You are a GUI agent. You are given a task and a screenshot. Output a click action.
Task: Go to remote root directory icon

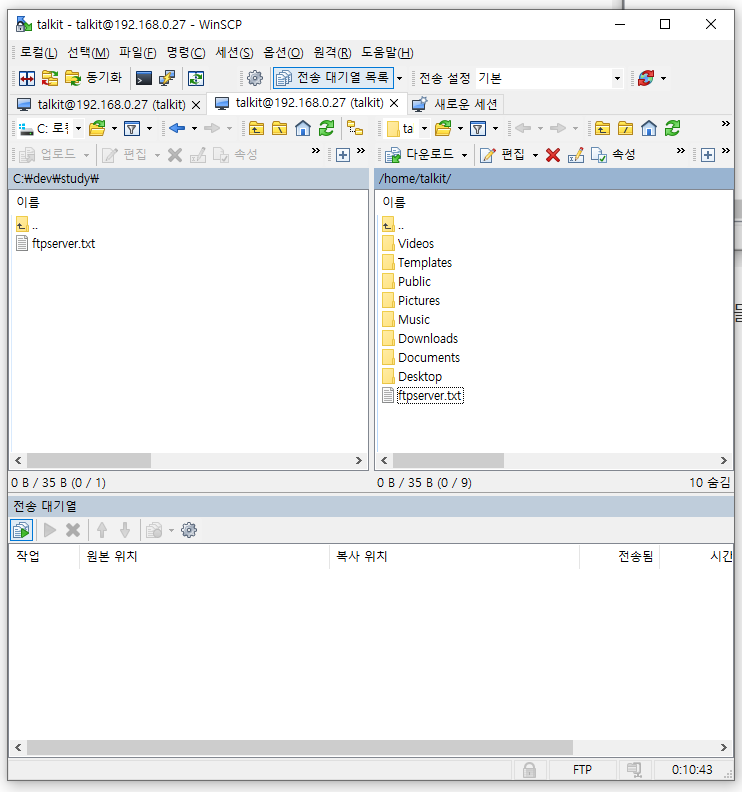[x=625, y=129]
